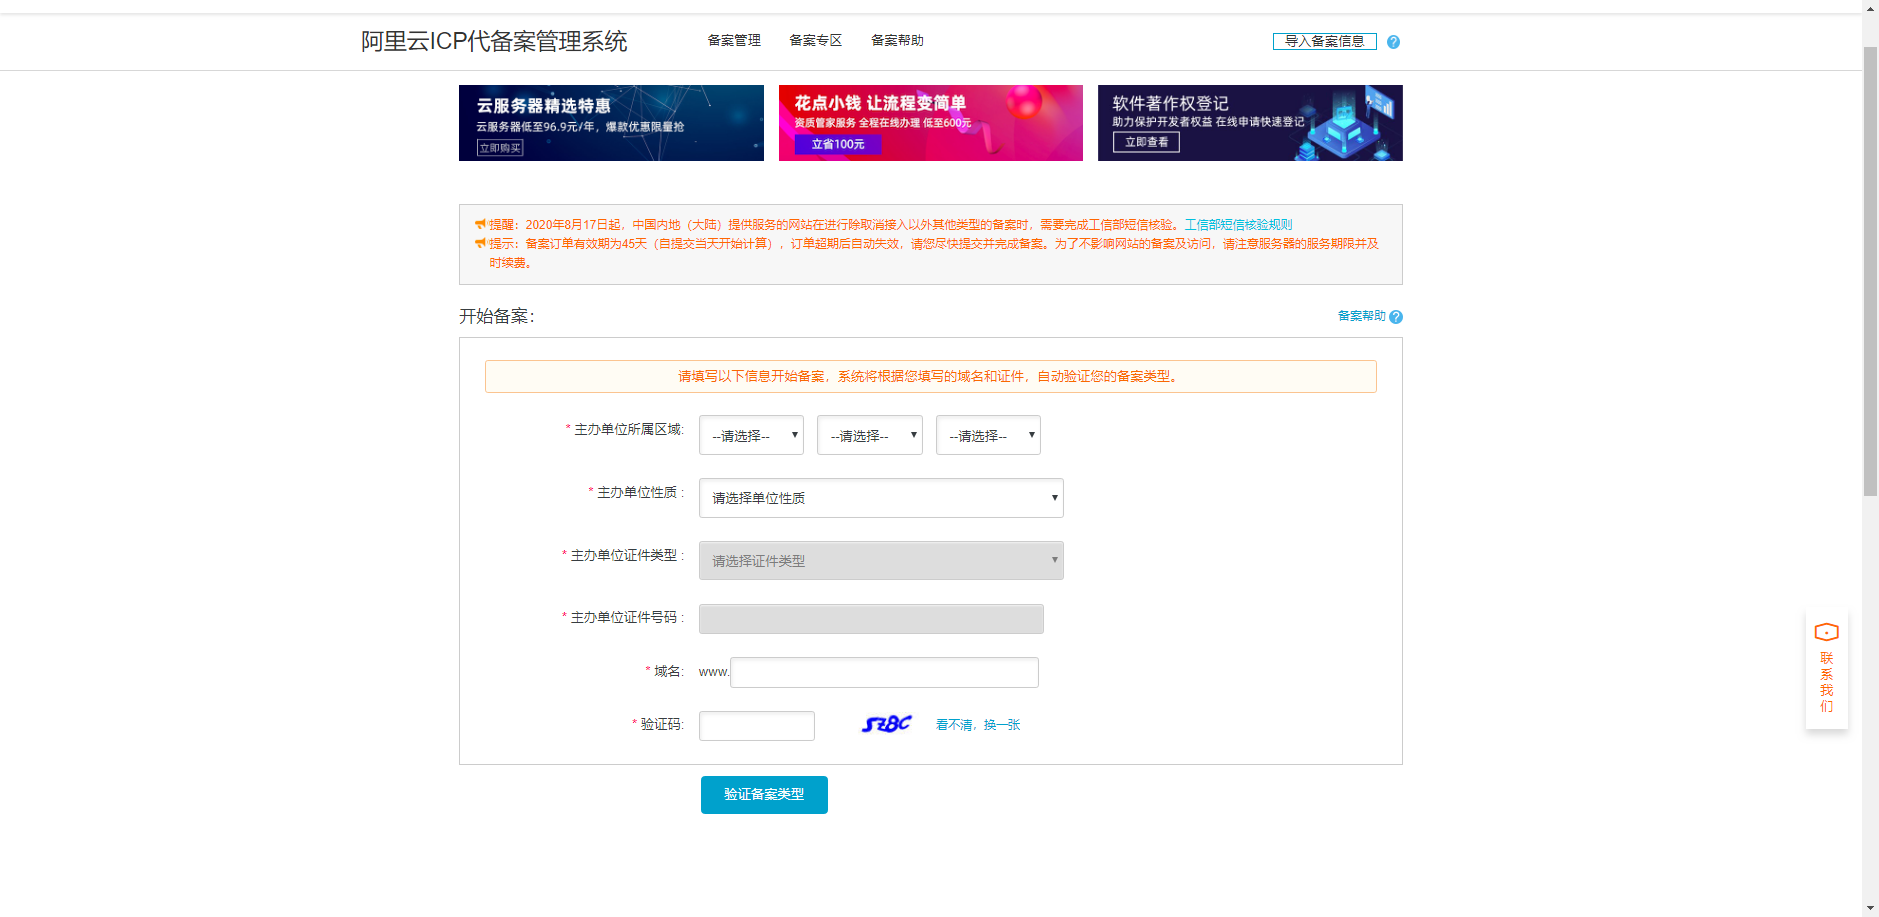Click 立即查看 on the software copyright banner
The height and width of the screenshot is (917, 1879).
(1146, 142)
